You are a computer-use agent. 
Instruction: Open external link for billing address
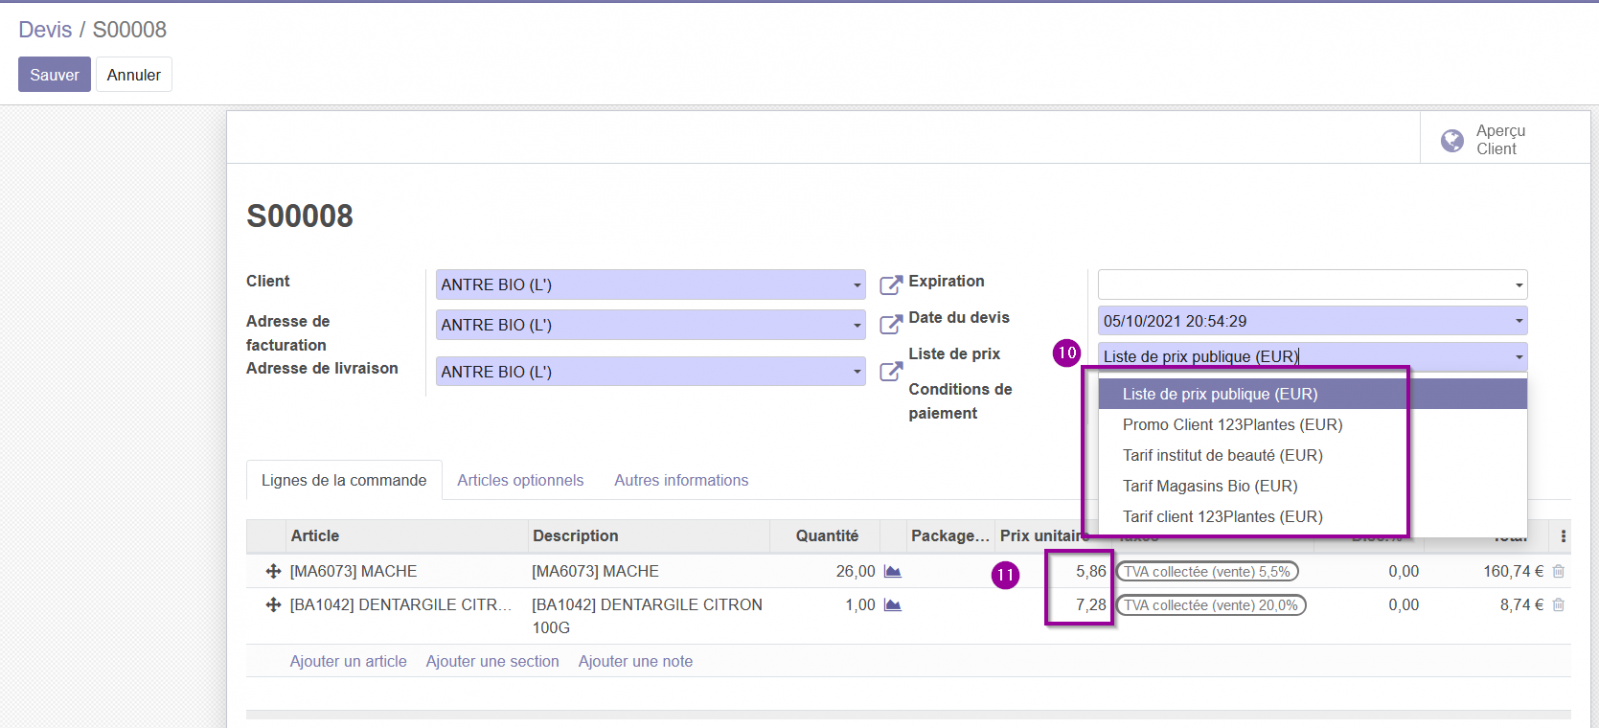point(890,325)
